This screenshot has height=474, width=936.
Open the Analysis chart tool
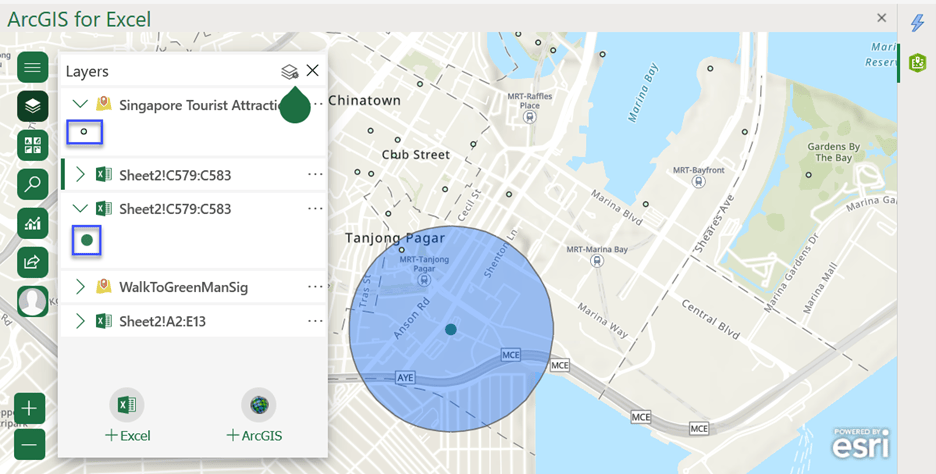pos(32,223)
